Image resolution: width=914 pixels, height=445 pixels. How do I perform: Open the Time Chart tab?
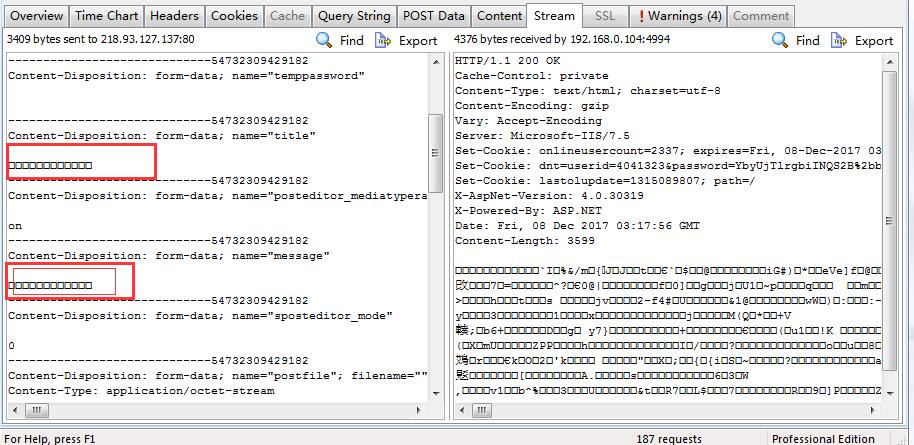[x=107, y=16]
